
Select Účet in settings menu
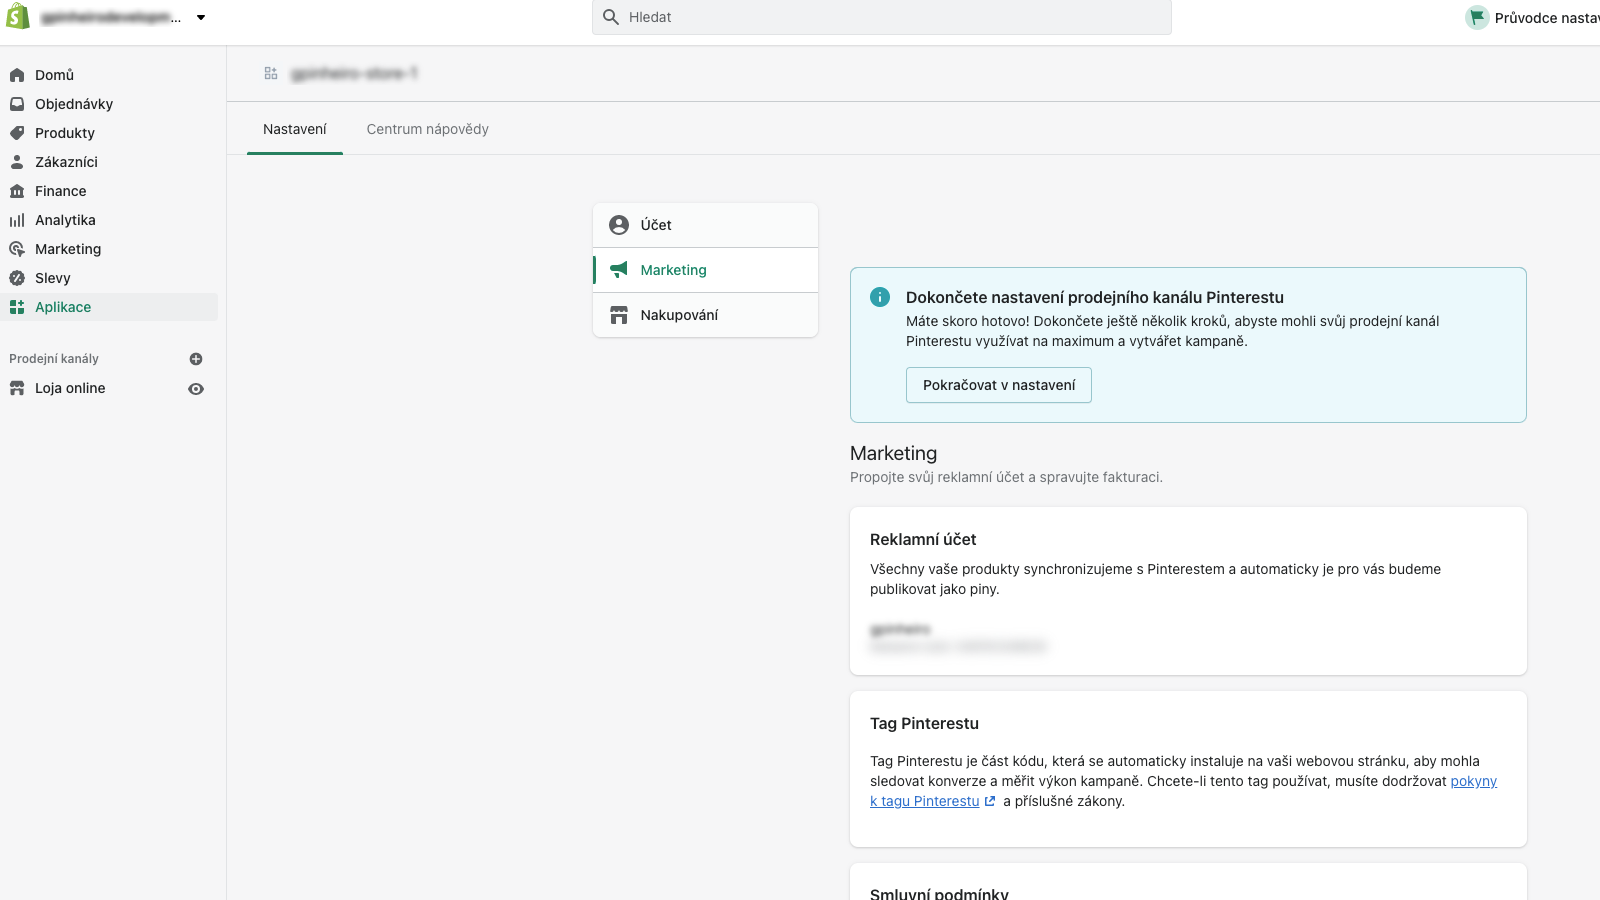pyautogui.click(x=705, y=225)
